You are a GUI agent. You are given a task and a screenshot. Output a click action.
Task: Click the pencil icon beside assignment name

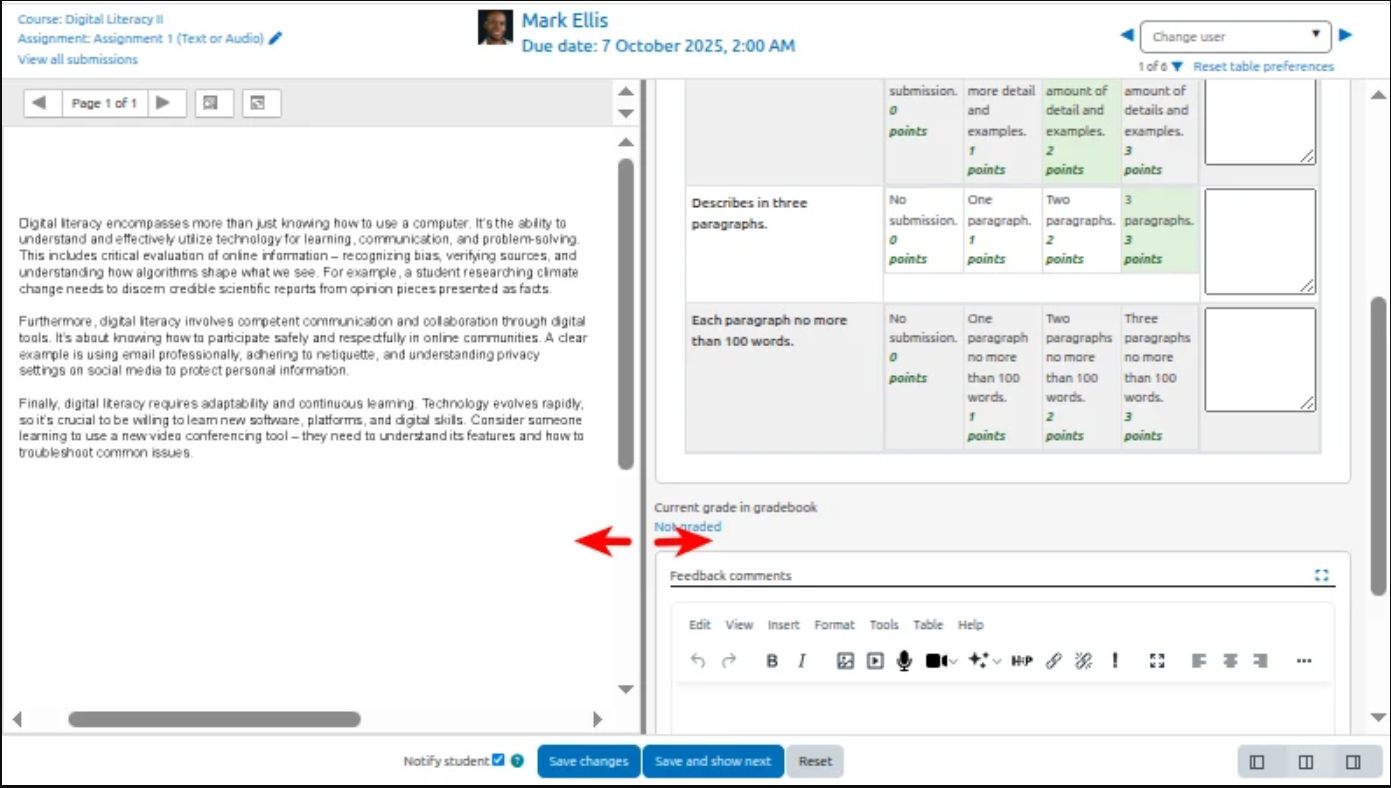(276, 38)
